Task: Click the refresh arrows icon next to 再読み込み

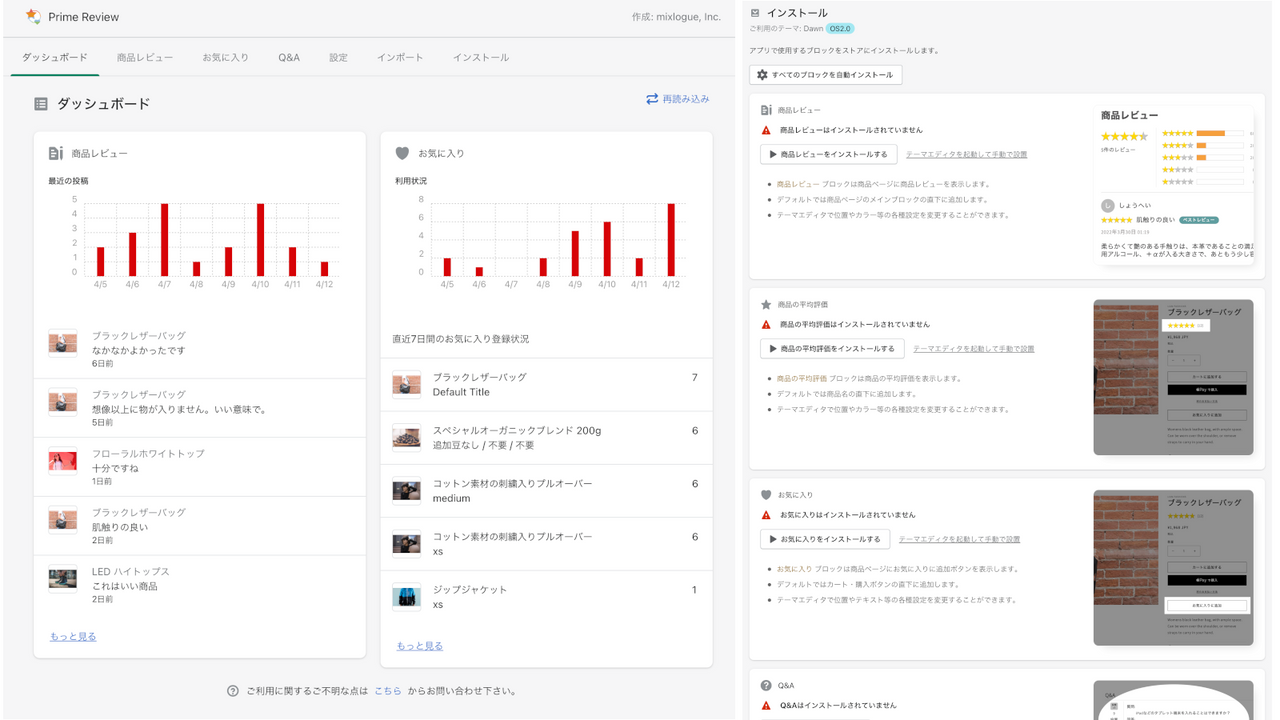Action: point(654,98)
